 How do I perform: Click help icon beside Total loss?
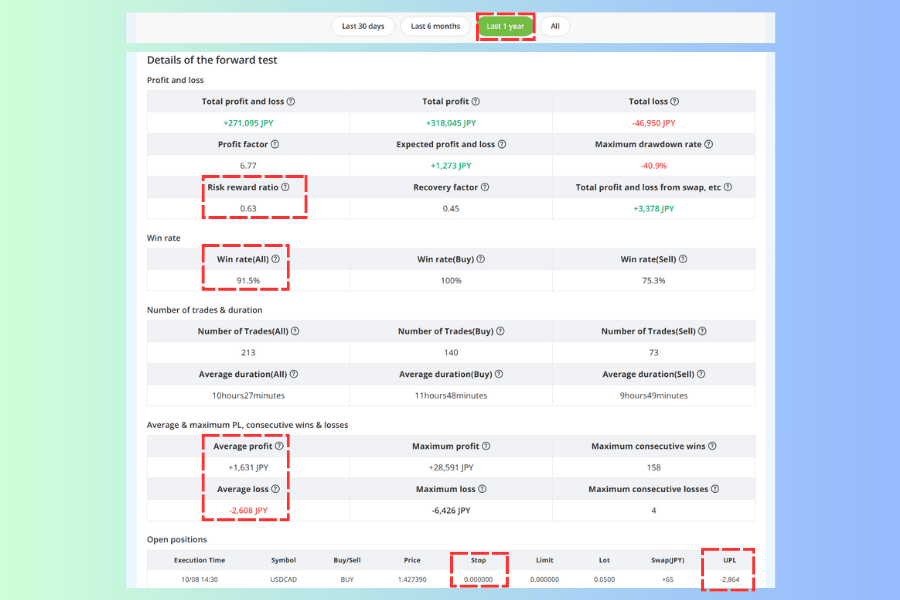coord(675,102)
